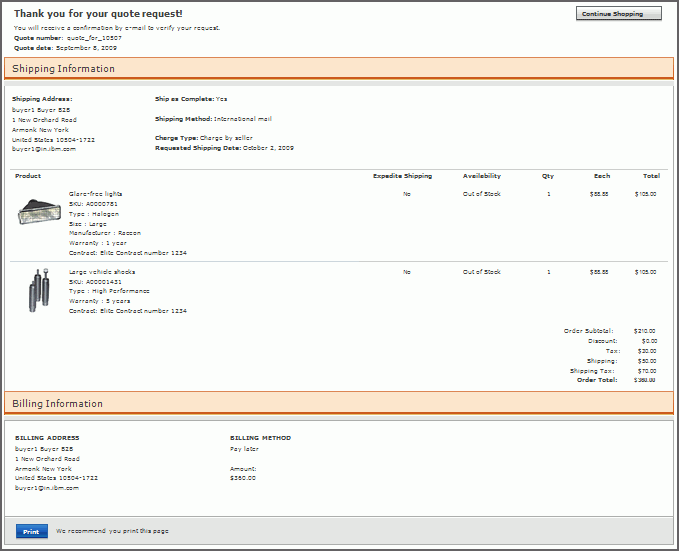The width and height of the screenshot is (679, 551).
Task: Select the quote date 'September 8, 2009'
Action: 86,48
